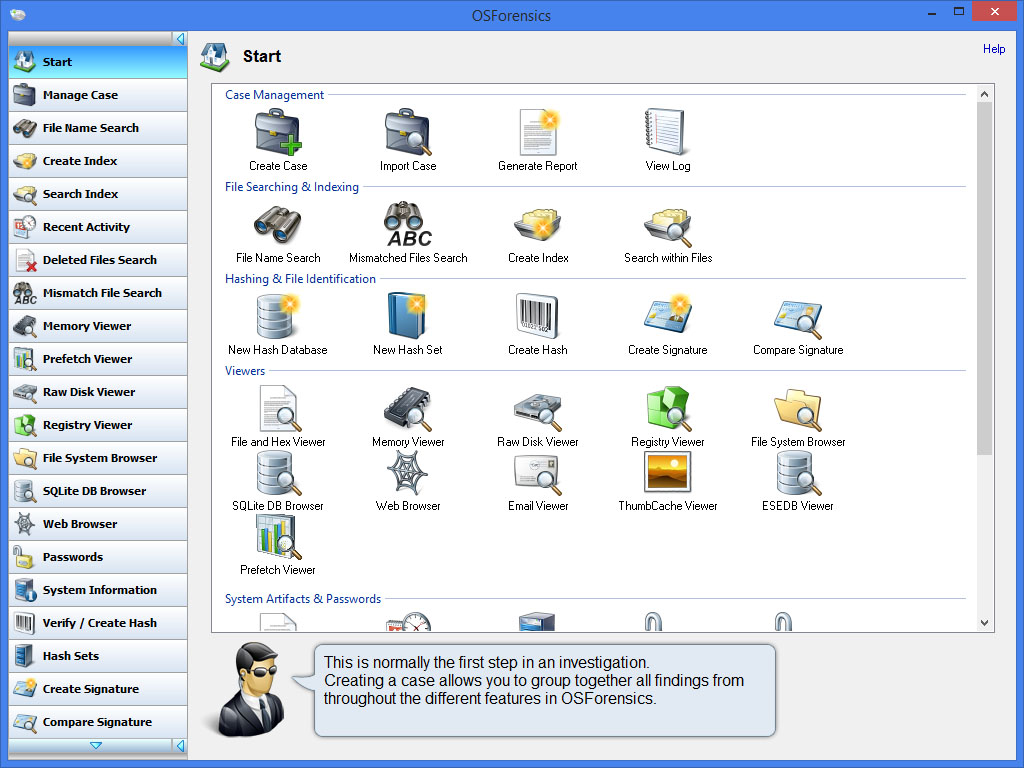Viewport: 1024px width, 768px height.
Task: Switch to Search Index in sidebar
Action: click(x=98, y=194)
